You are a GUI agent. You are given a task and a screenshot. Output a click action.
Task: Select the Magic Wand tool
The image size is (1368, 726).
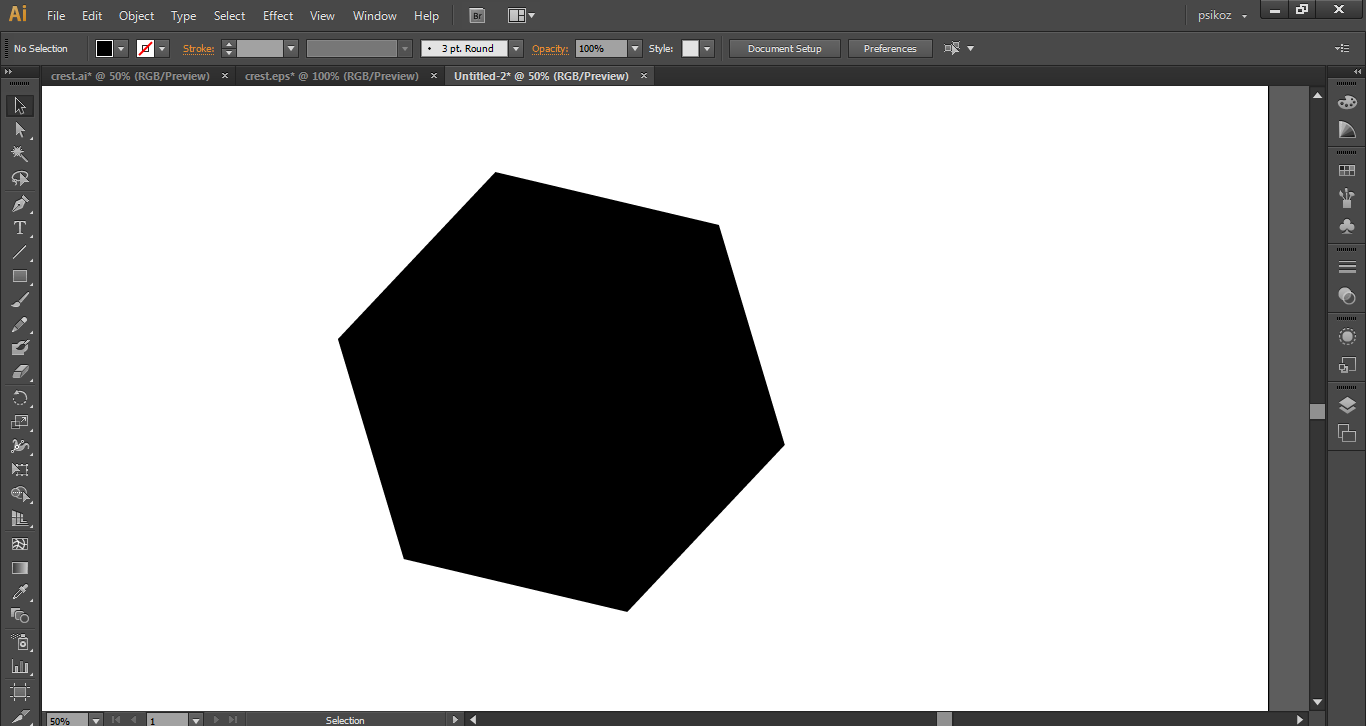click(x=19, y=154)
